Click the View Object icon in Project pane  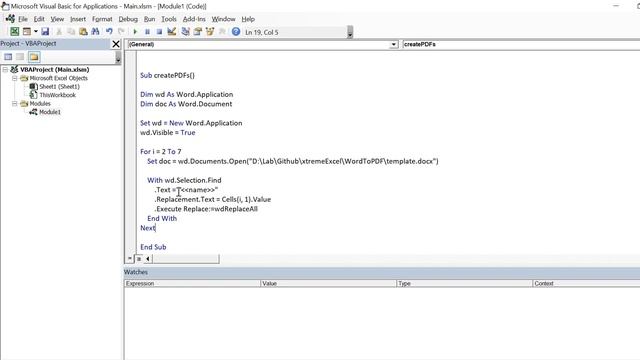20,57
